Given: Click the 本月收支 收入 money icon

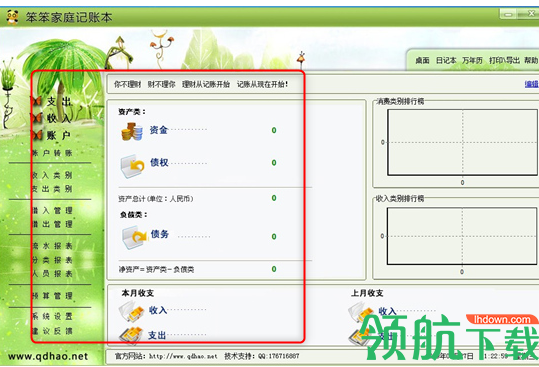Looking at the screenshot, I should pyautogui.click(x=131, y=311).
